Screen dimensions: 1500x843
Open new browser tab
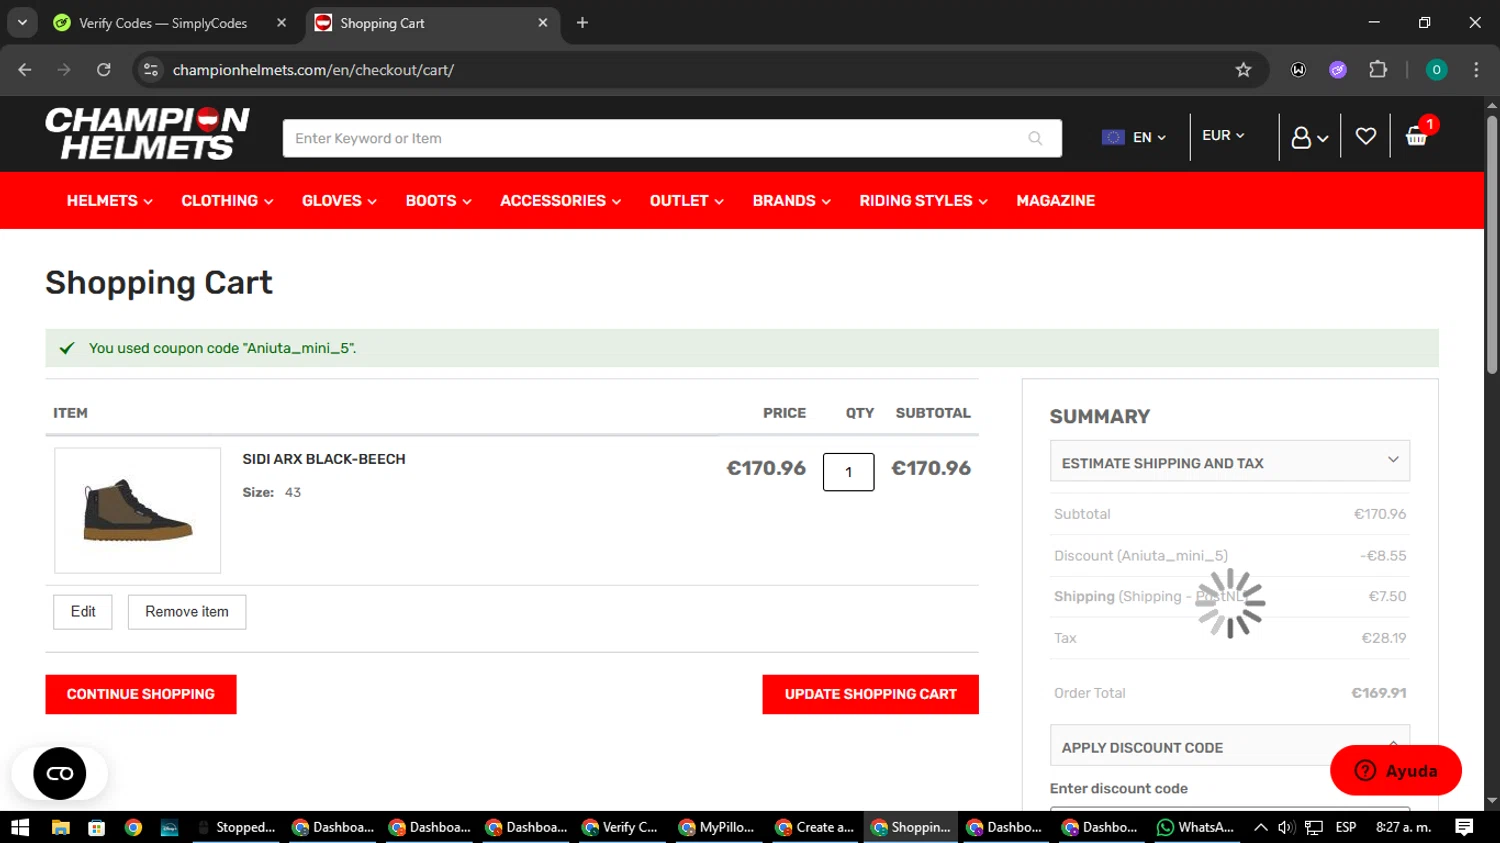click(x=582, y=23)
